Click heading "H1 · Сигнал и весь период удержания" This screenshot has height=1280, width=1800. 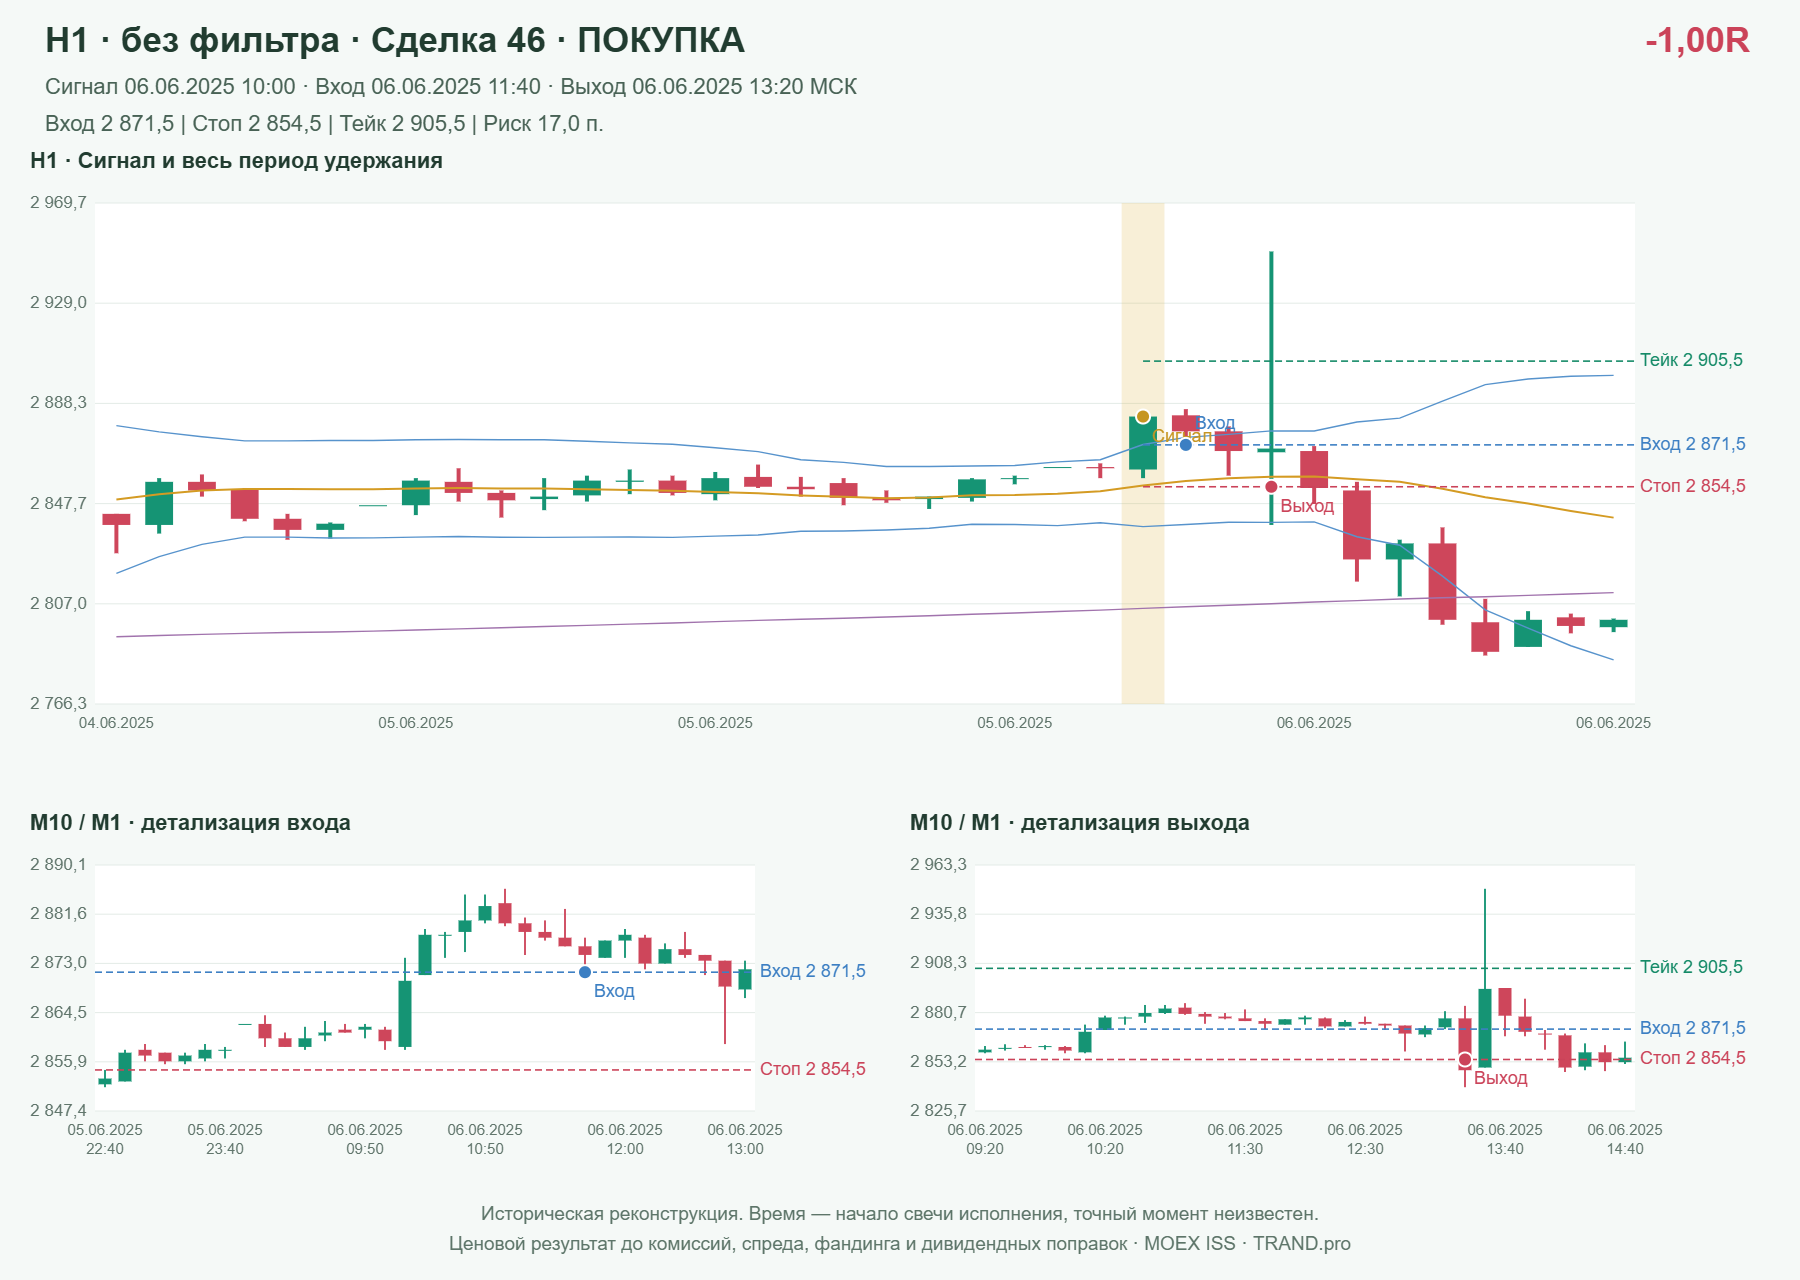tap(236, 161)
